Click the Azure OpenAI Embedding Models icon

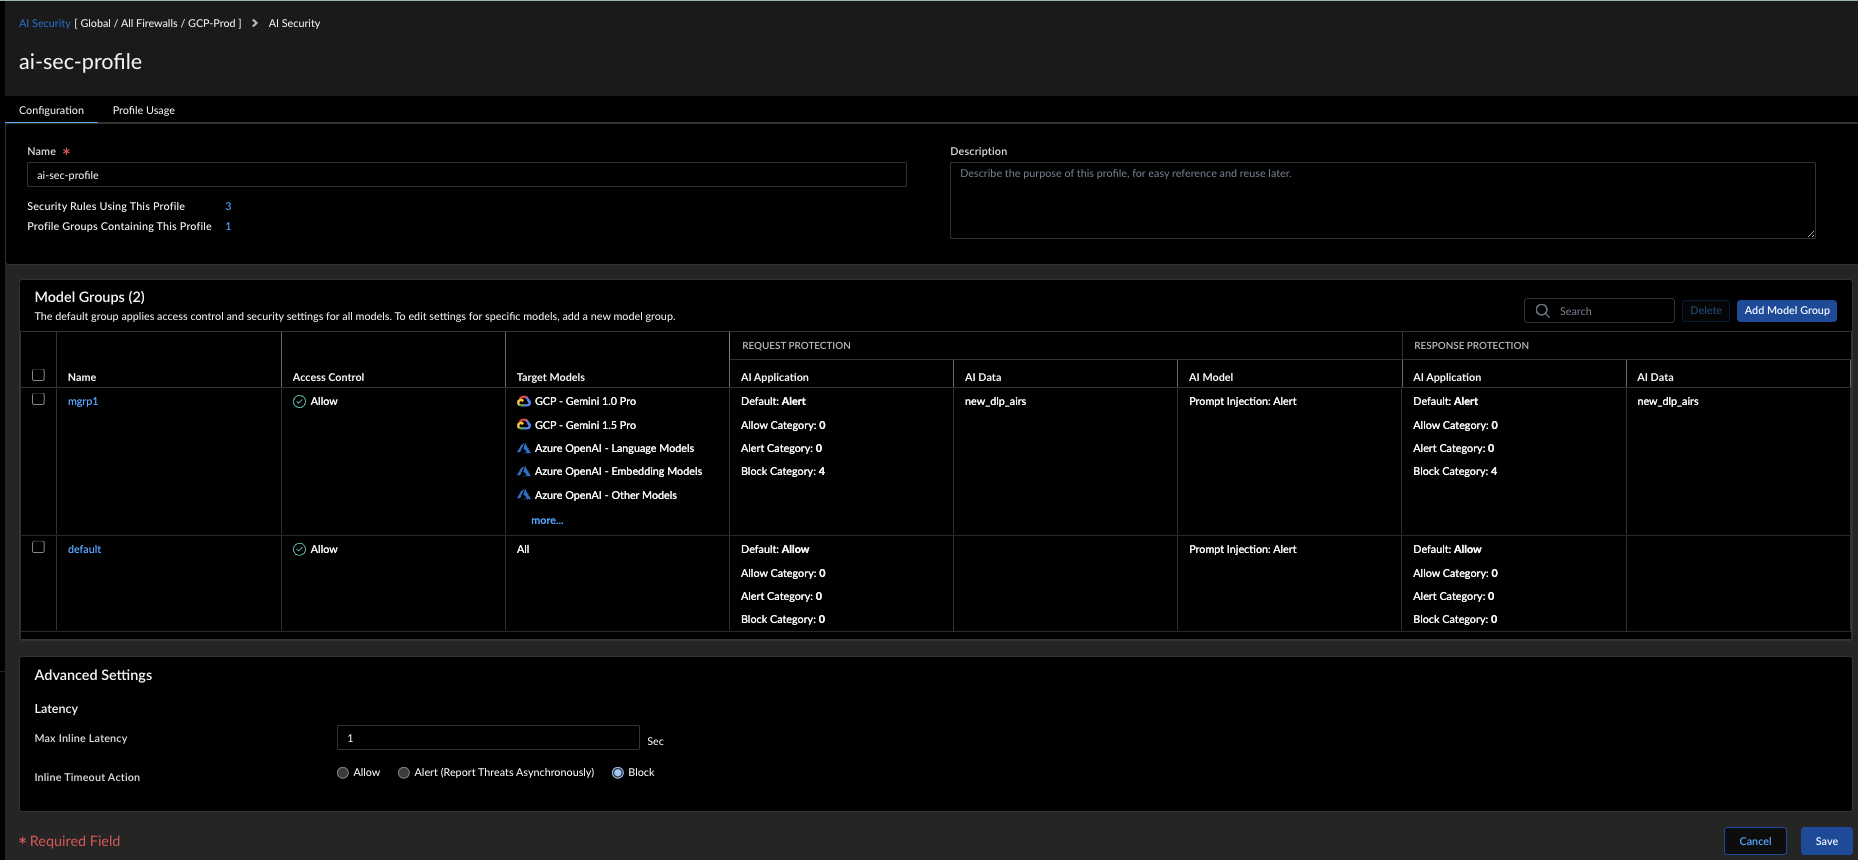tap(523, 471)
